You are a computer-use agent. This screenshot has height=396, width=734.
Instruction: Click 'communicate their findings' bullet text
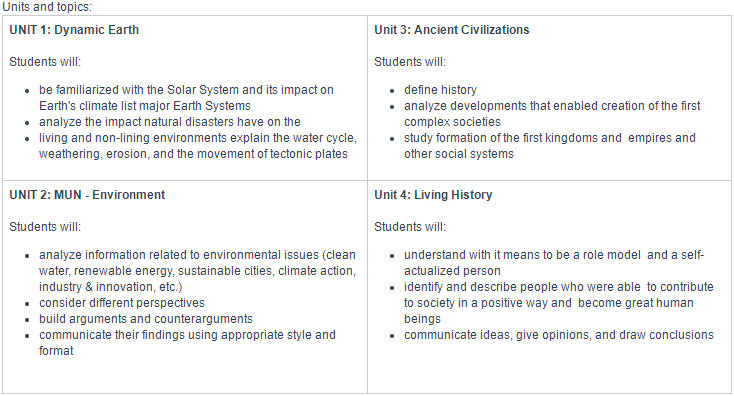click(x=187, y=343)
